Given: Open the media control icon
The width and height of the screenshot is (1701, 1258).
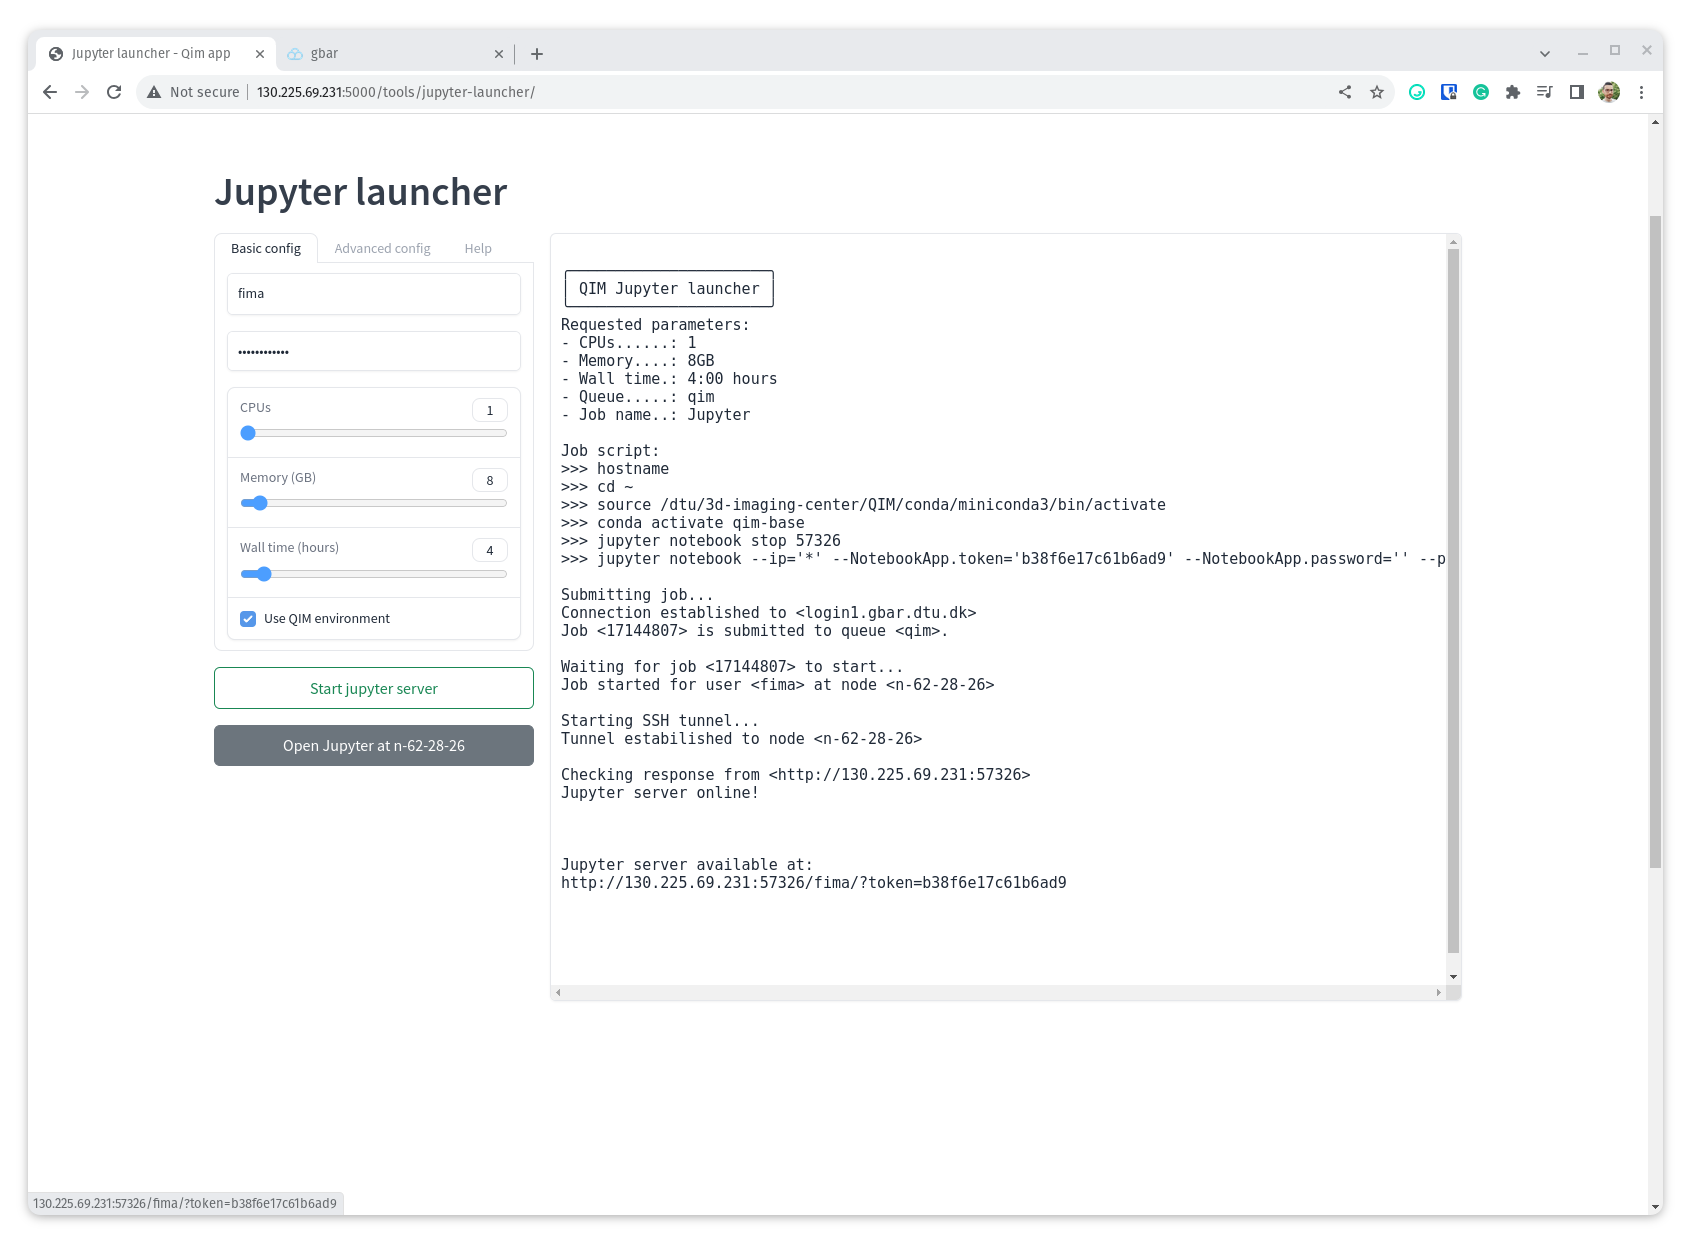Looking at the screenshot, I should point(1545,92).
